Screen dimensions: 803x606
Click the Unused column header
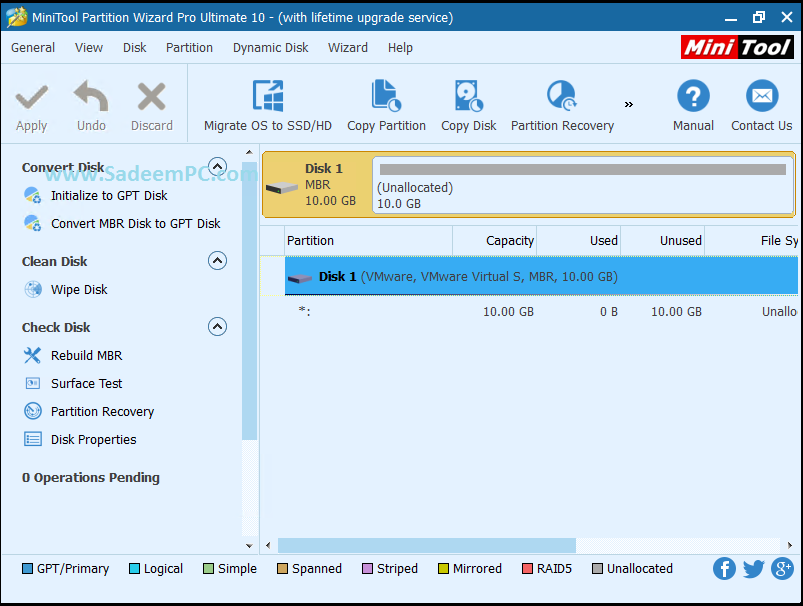click(x=663, y=241)
